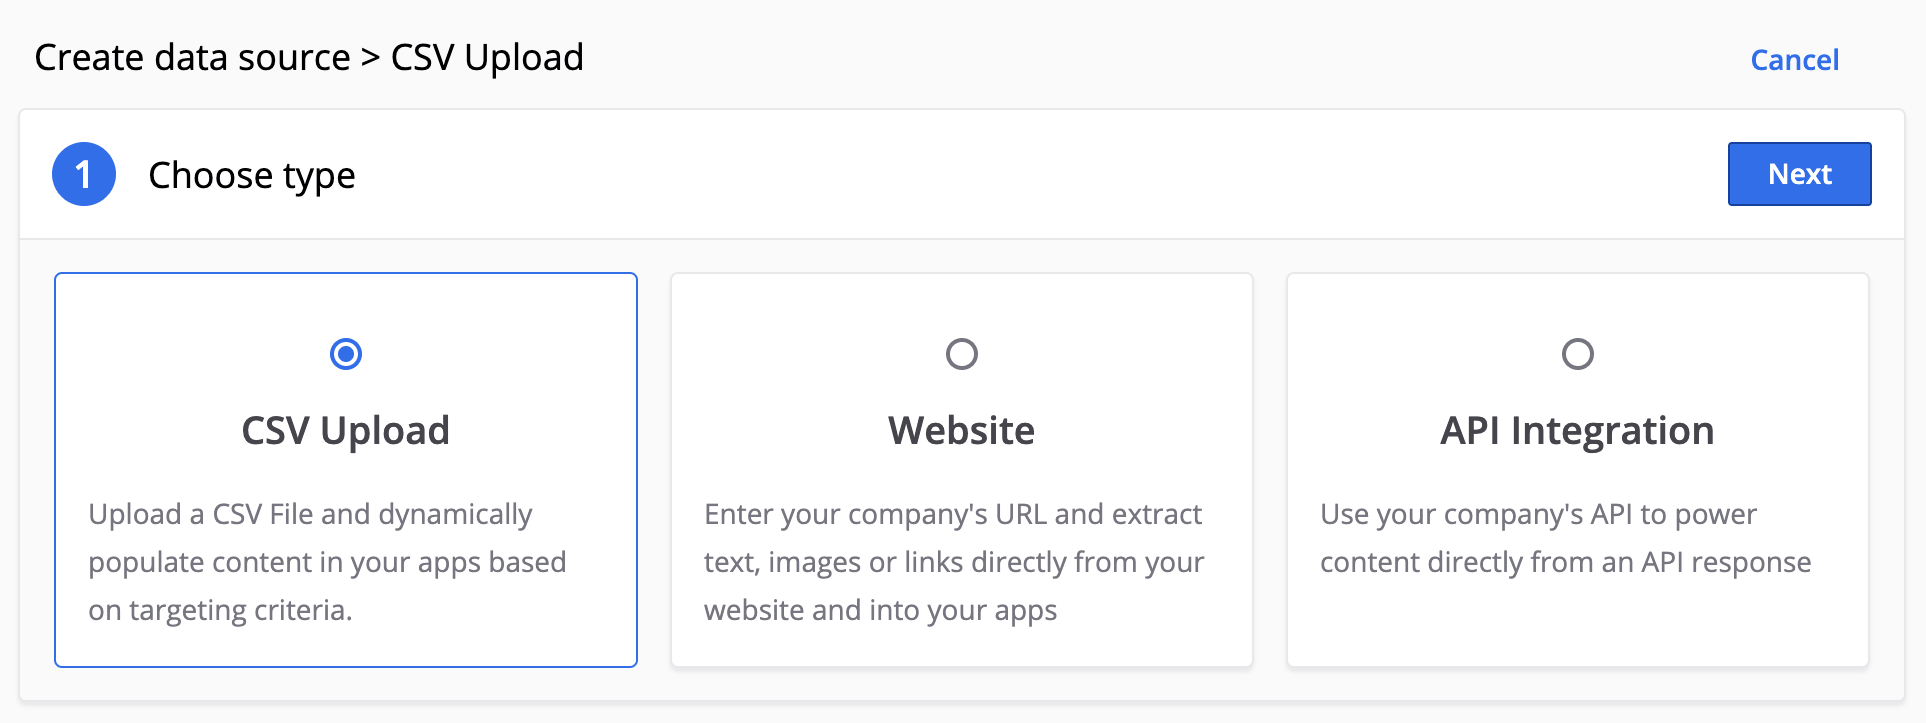This screenshot has height=723, width=1926.
Task: Choose API Integration as the data source type
Action: pos(1577,354)
